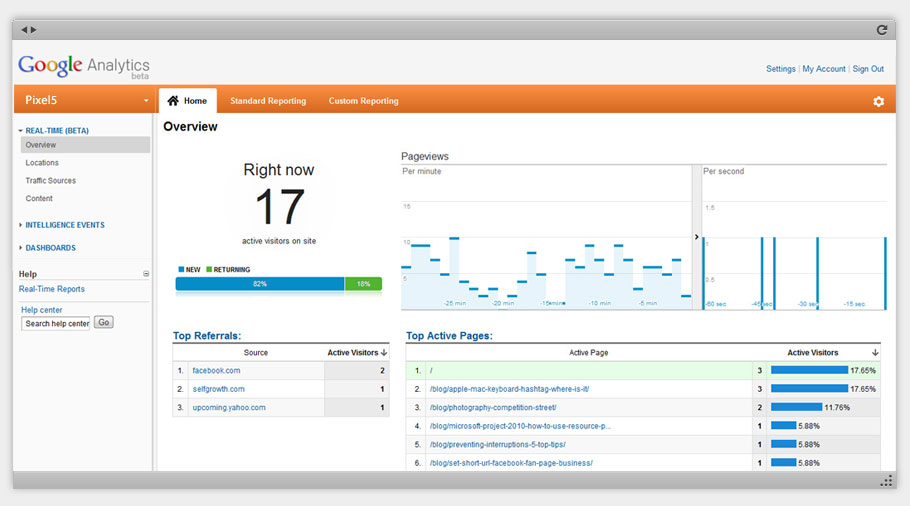Click the Go button
Screen dimensions: 910x506
click(103, 323)
